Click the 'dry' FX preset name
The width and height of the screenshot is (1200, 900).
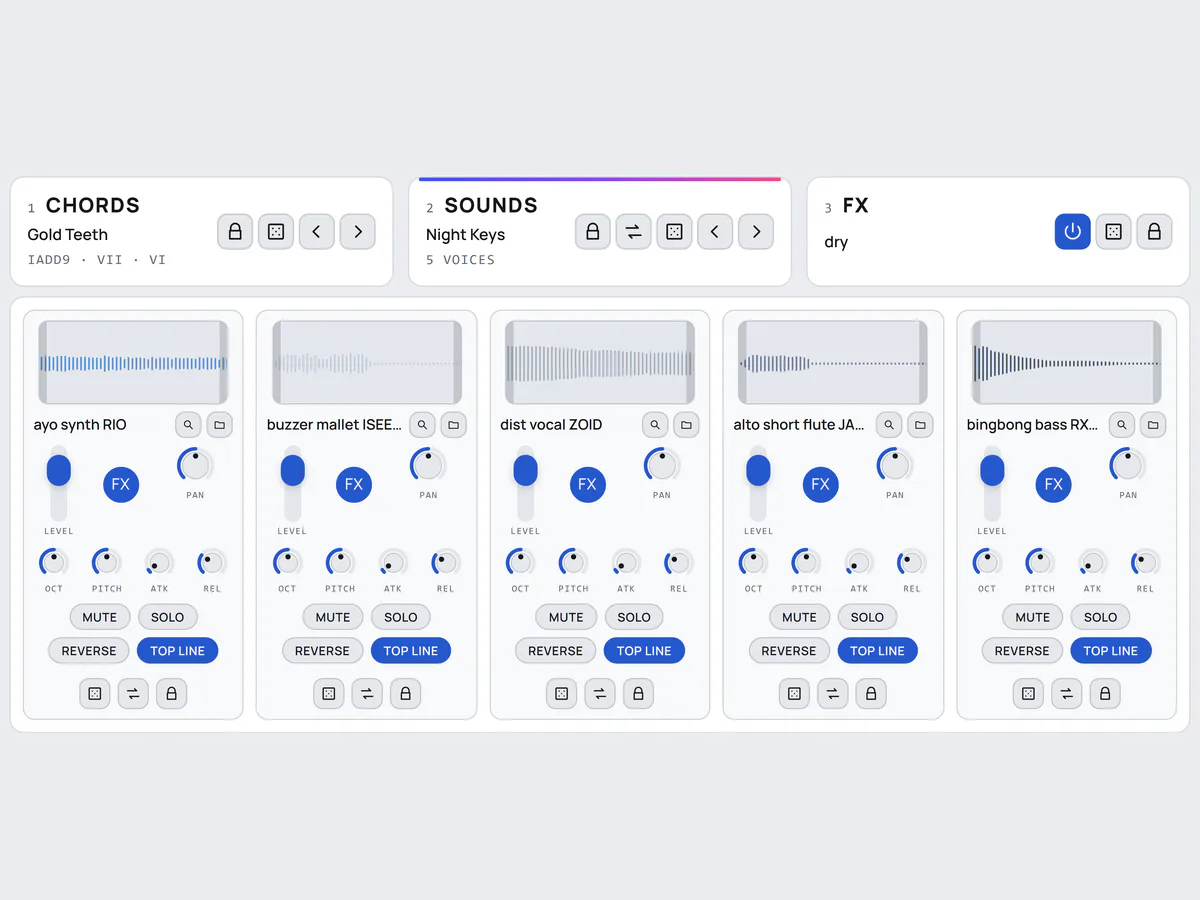point(837,242)
